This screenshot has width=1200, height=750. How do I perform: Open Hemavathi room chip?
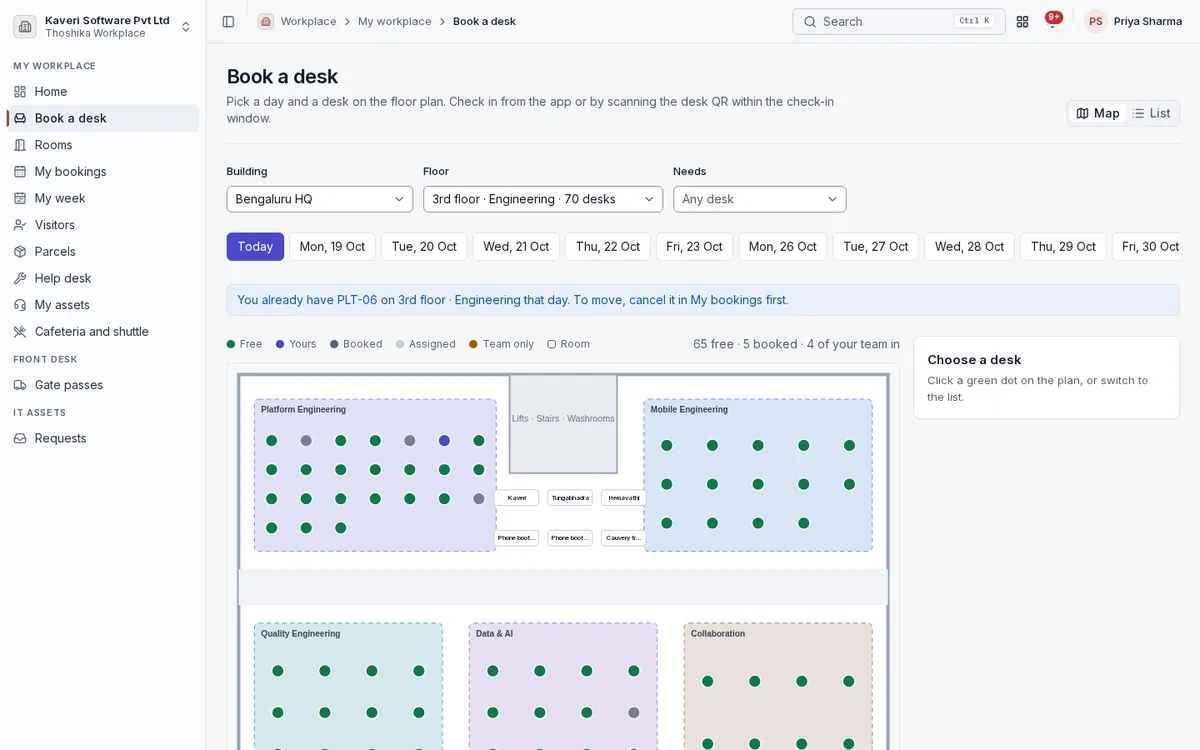(x=624, y=498)
